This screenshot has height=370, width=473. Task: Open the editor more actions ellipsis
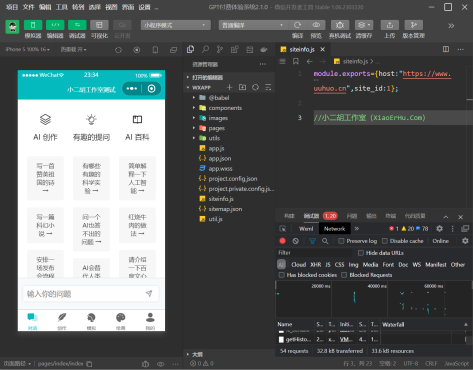coord(461,49)
